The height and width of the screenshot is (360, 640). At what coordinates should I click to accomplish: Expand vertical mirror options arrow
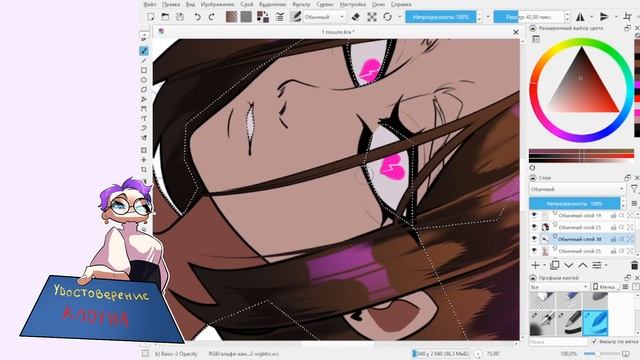(x=616, y=17)
